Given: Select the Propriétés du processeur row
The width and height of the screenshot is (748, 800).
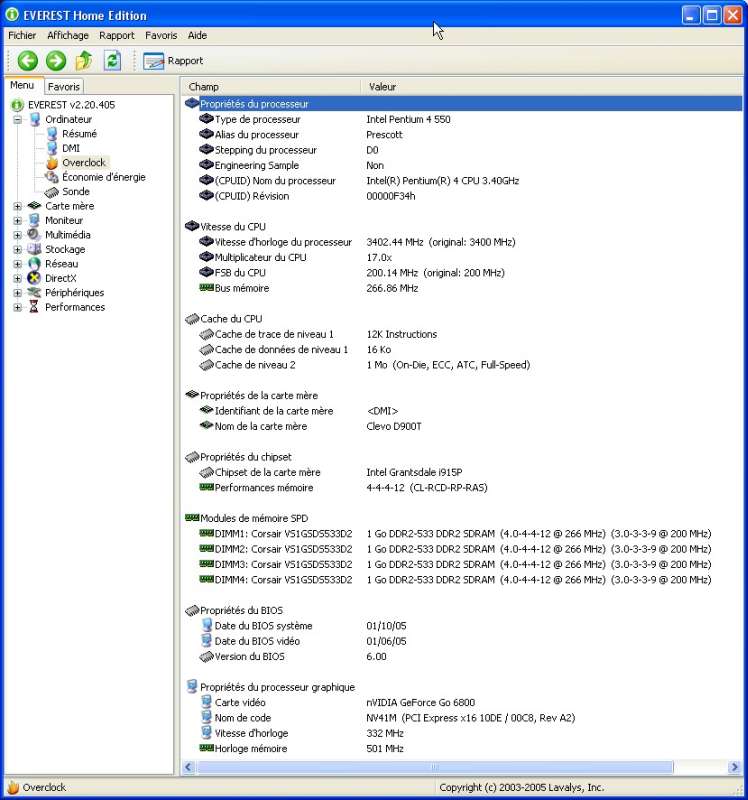Looking at the screenshot, I should click(254, 104).
